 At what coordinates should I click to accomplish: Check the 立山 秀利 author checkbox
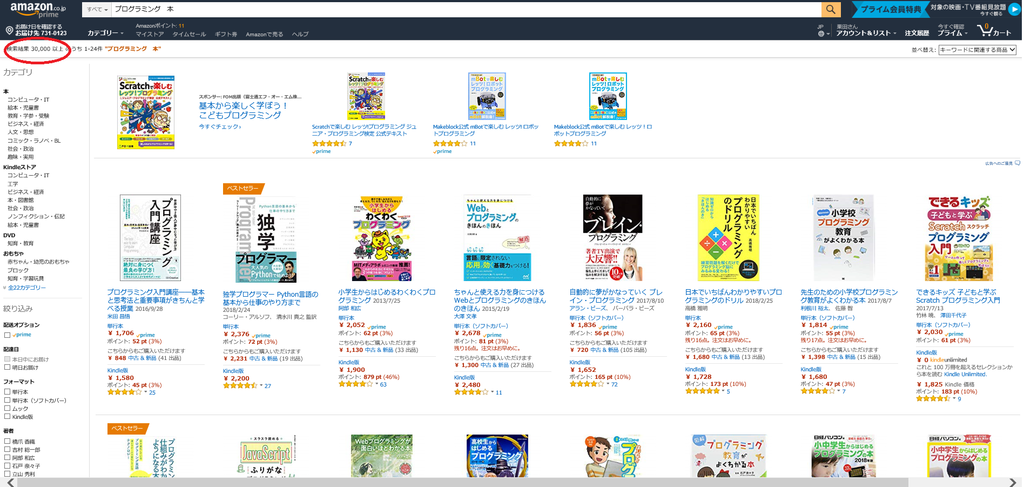point(7,475)
